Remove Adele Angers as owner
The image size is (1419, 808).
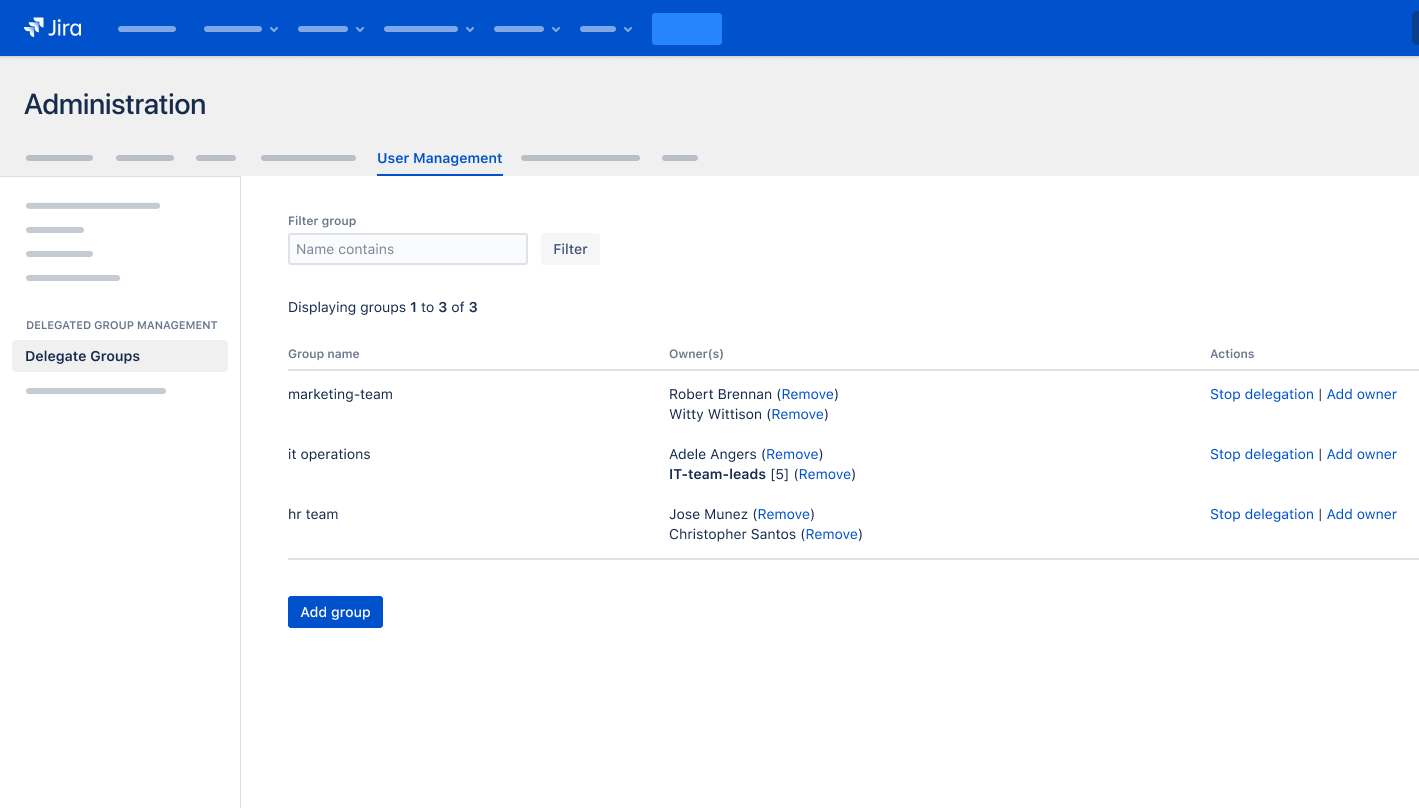pos(792,454)
